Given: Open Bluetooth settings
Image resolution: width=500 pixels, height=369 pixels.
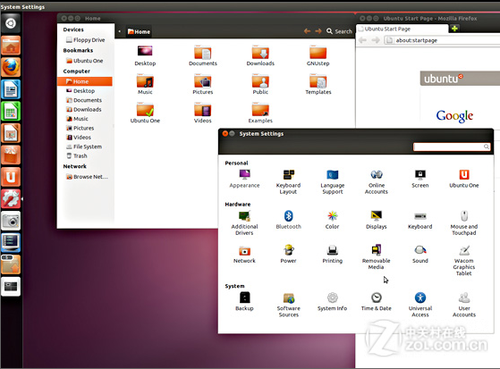Looking at the screenshot, I should pos(288,220).
